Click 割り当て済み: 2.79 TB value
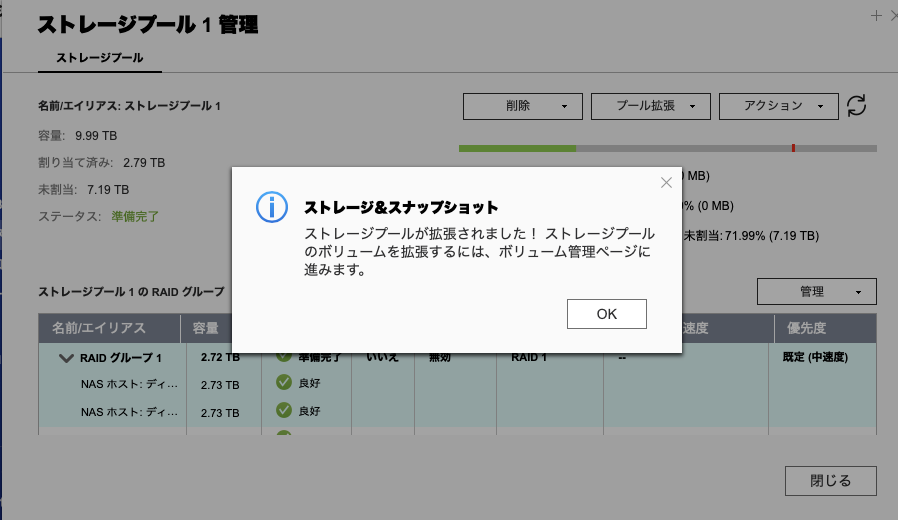The height and width of the screenshot is (520, 898). pyautogui.click(x=144, y=163)
